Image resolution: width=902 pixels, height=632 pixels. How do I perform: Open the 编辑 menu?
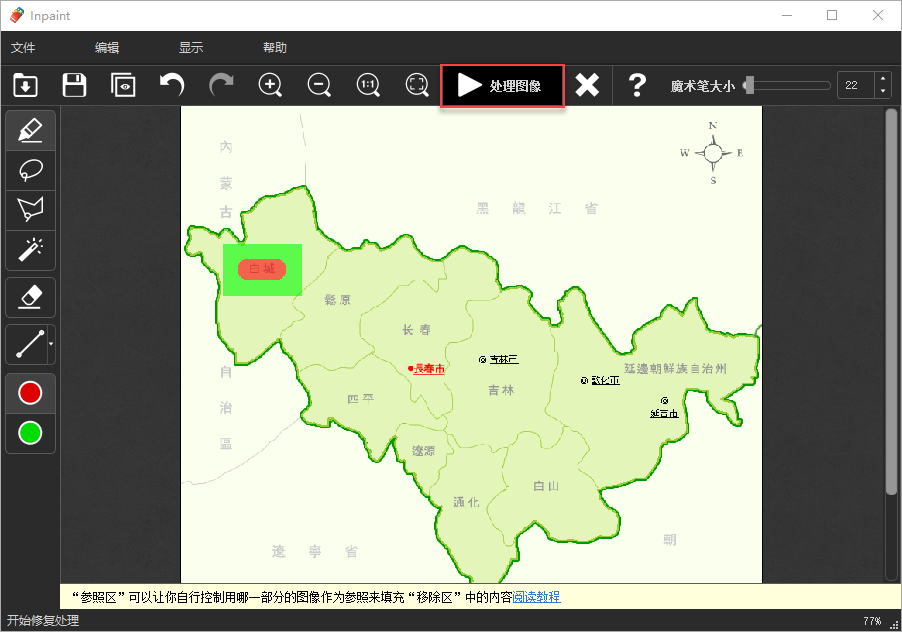point(107,47)
